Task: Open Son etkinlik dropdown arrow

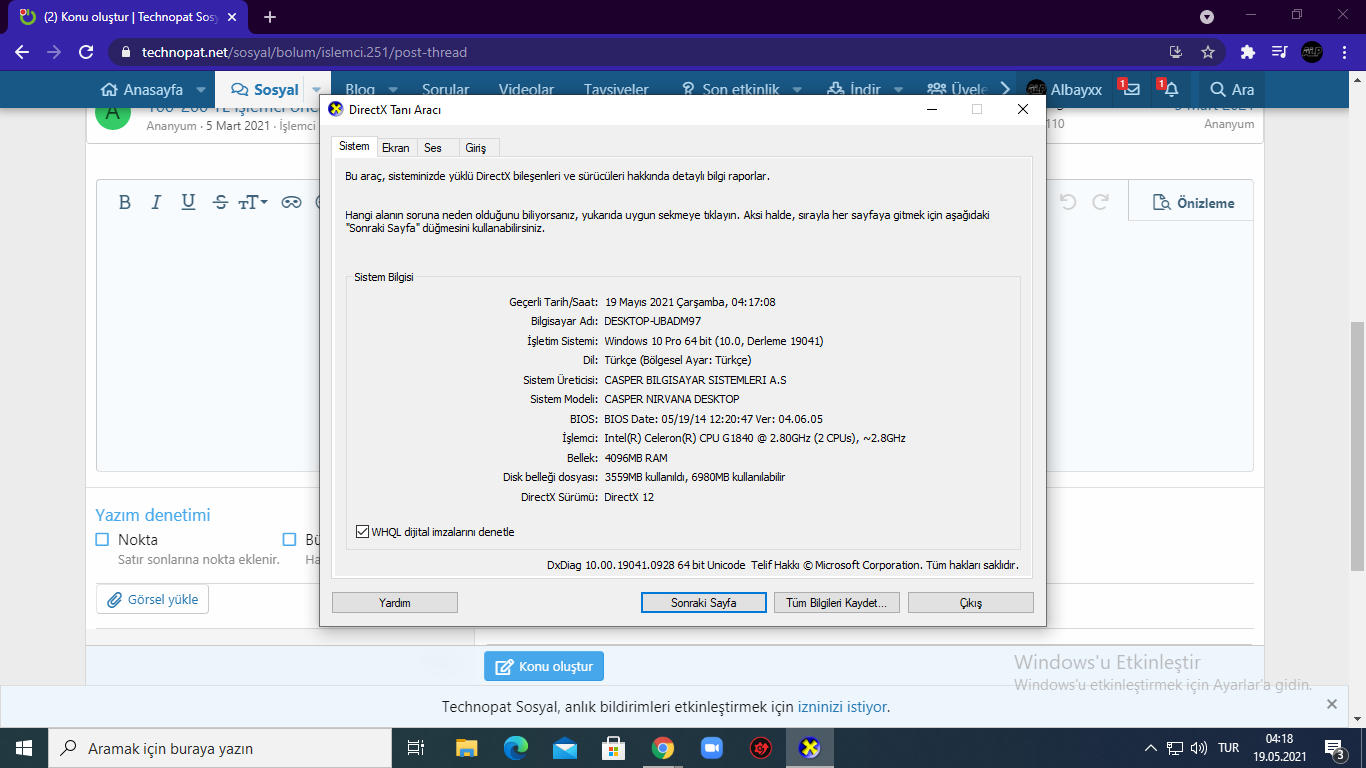Action: coord(797,89)
